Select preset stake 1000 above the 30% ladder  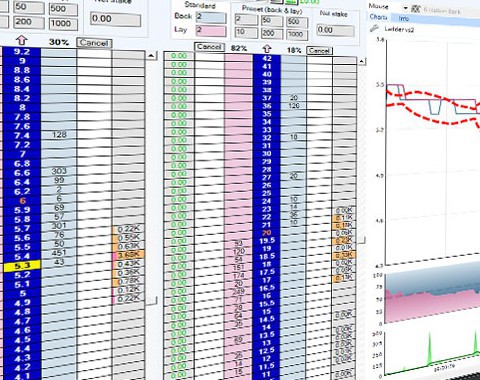tap(63, 24)
